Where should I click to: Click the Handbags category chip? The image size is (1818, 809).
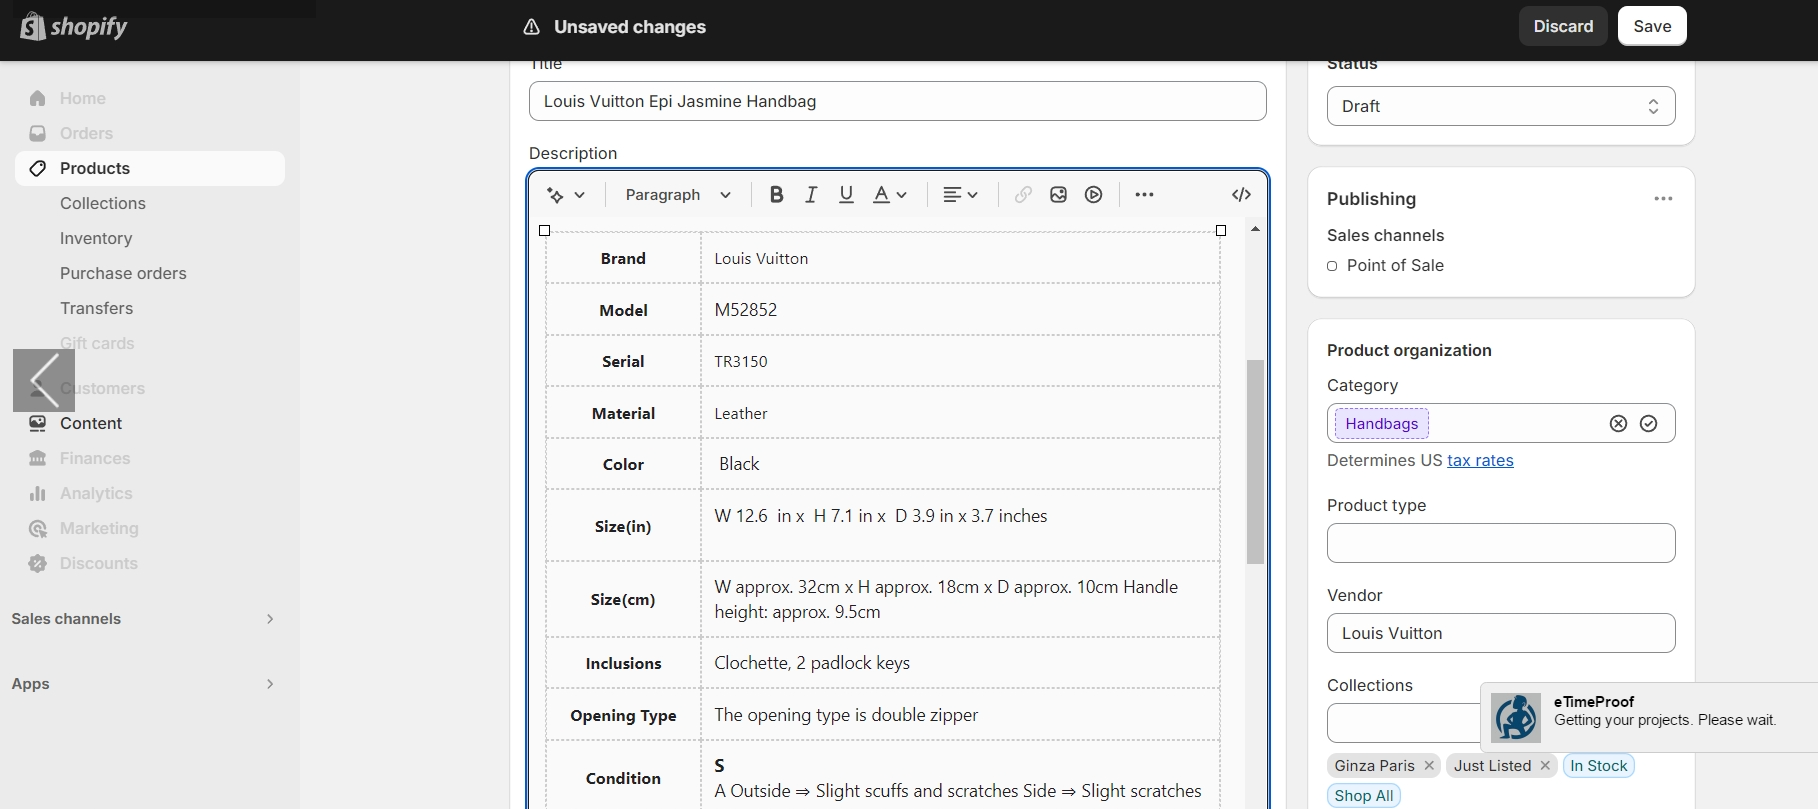pyautogui.click(x=1381, y=424)
